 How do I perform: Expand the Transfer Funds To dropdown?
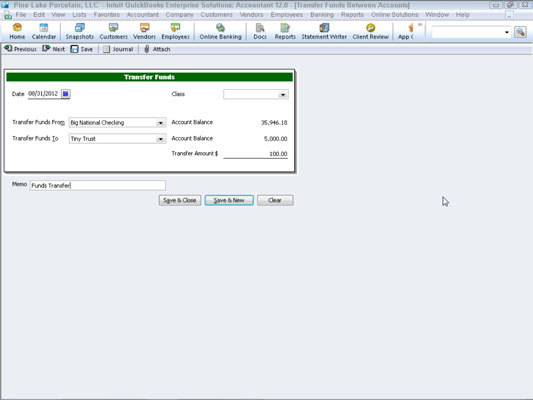tap(160, 139)
